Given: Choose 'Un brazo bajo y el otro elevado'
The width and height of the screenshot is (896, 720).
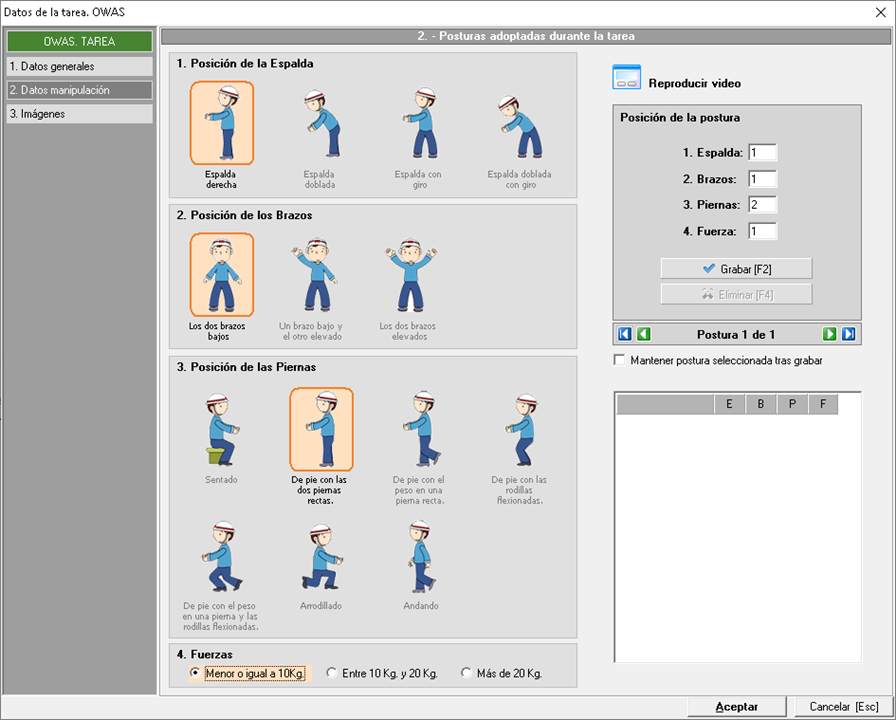Looking at the screenshot, I should point(312,275).
